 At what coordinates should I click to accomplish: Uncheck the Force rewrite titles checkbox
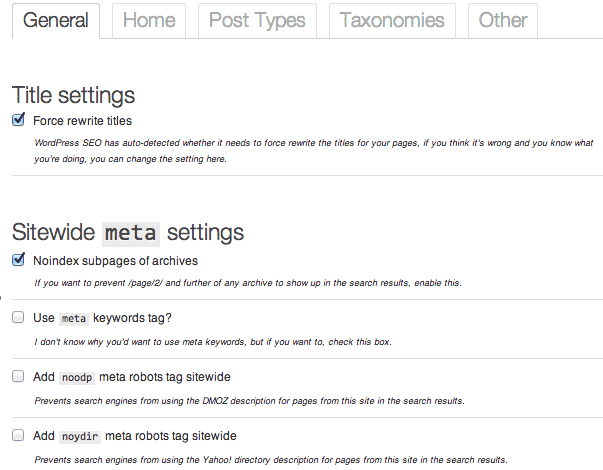click(18, 120)
